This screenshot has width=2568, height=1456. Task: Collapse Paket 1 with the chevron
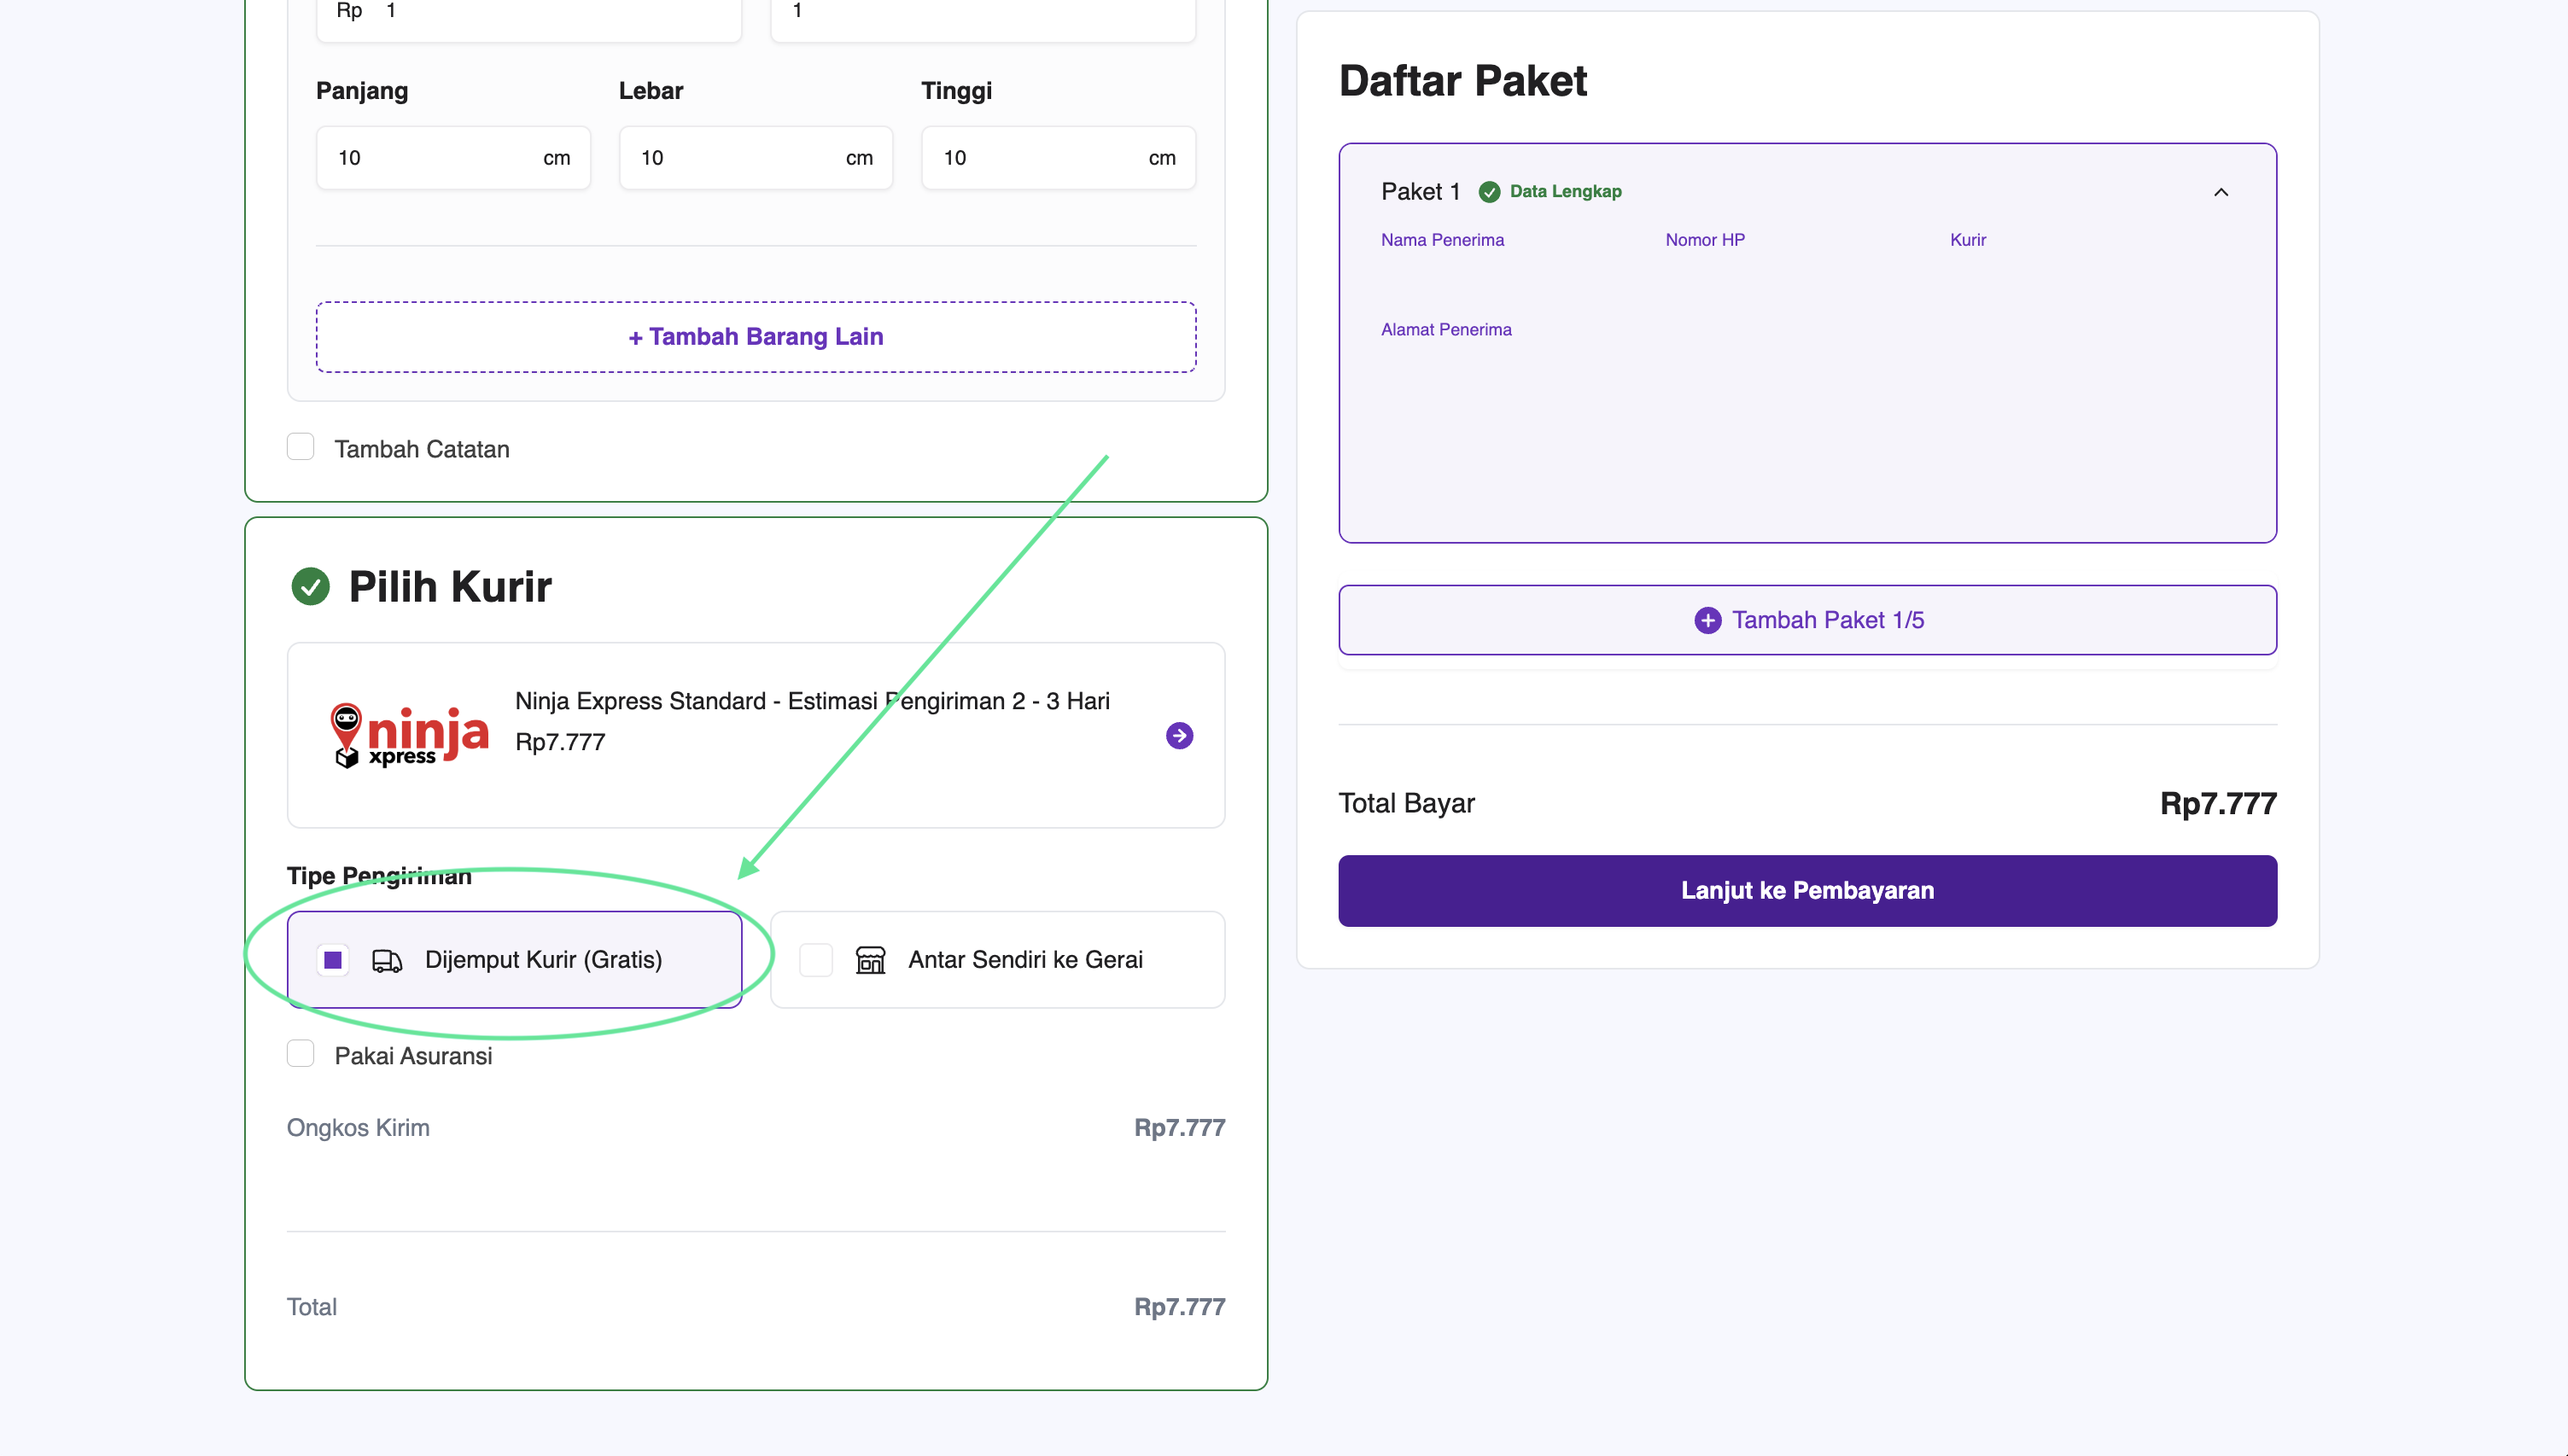[2220, 192]
